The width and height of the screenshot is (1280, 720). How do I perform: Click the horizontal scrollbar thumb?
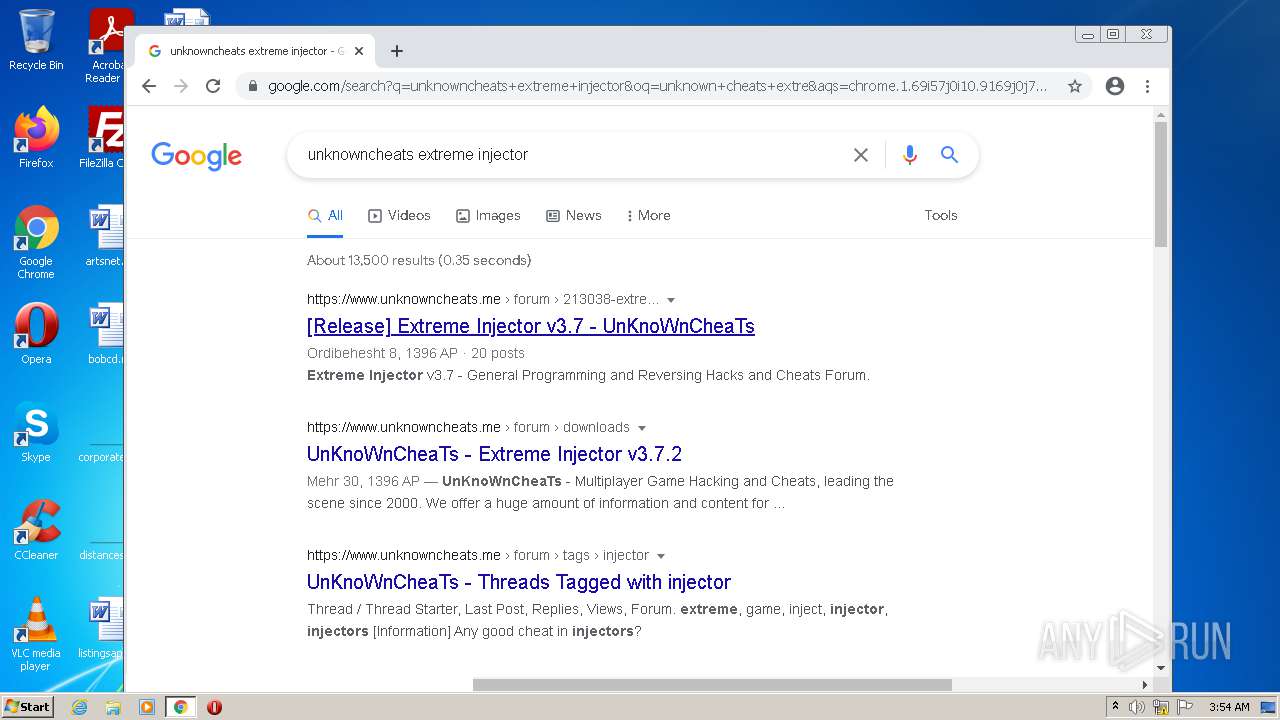point(712,685)
